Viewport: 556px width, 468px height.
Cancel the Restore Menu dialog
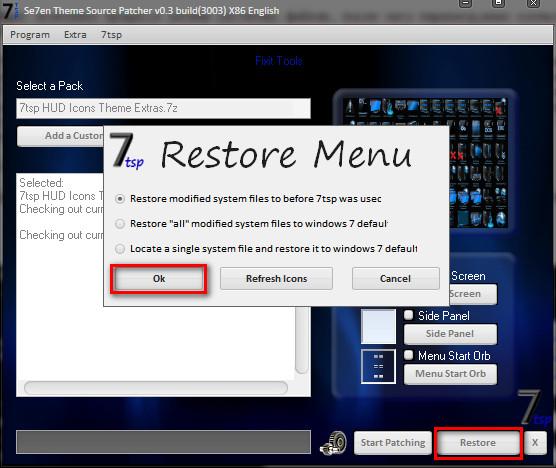395,279
